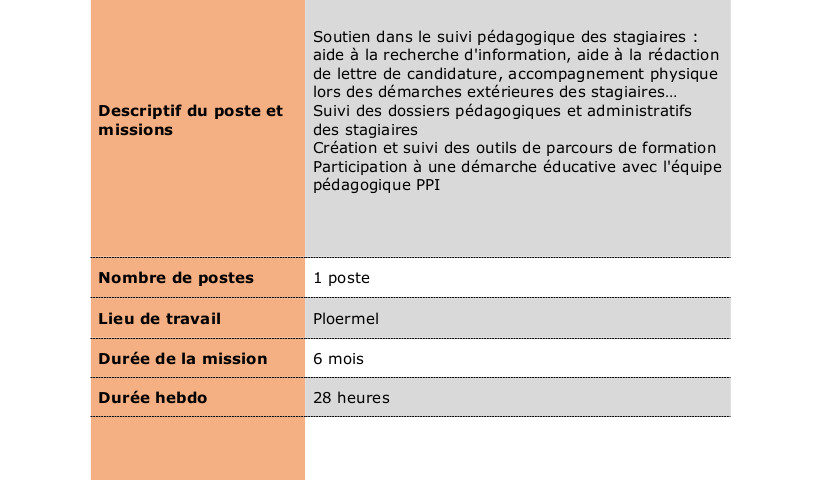Click the empty orange cell below "Durée hebdo"
Screen dimensions: 826x480
198,448
